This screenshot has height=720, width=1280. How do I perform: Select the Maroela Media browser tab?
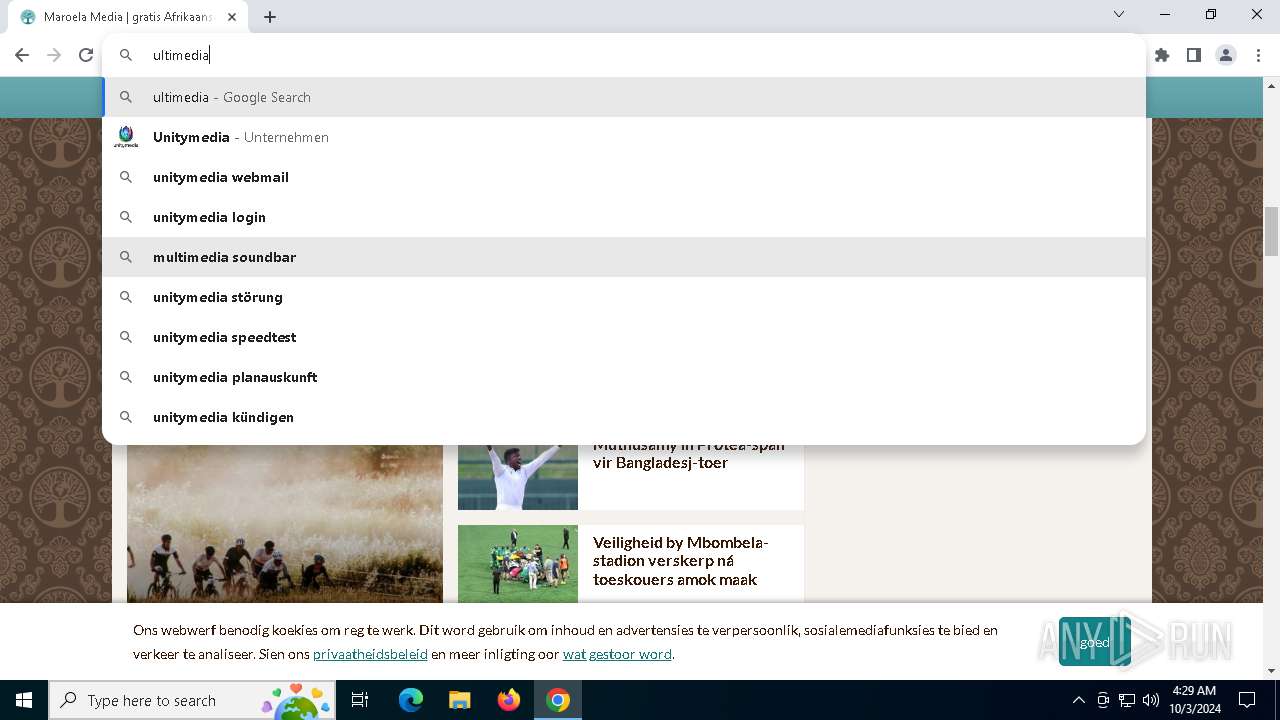[x=128, y=17]
